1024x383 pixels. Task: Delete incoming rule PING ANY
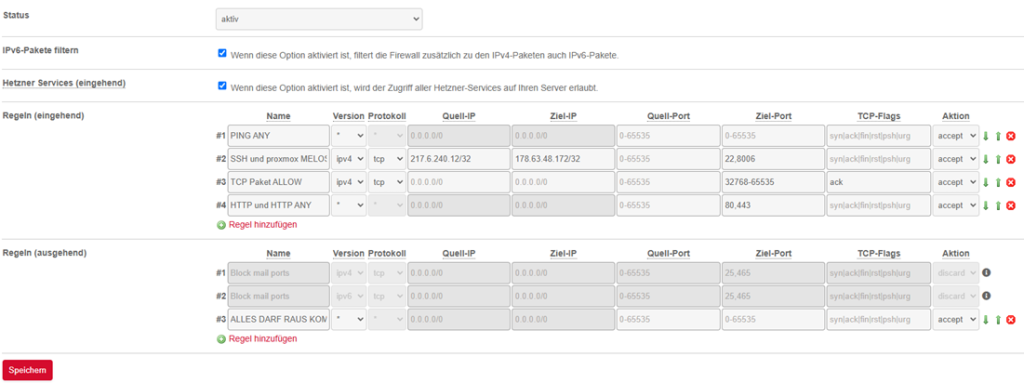1011,136
